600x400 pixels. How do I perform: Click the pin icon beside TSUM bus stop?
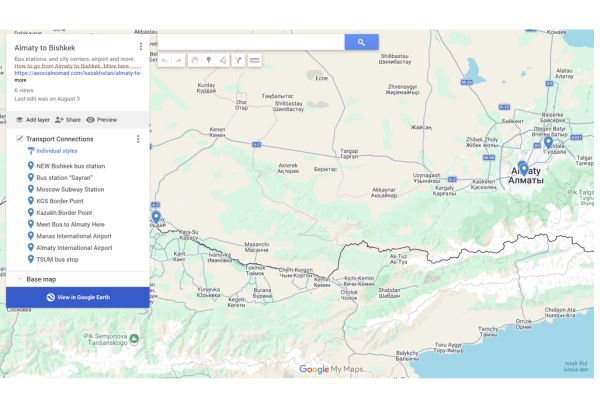point(31,259)
